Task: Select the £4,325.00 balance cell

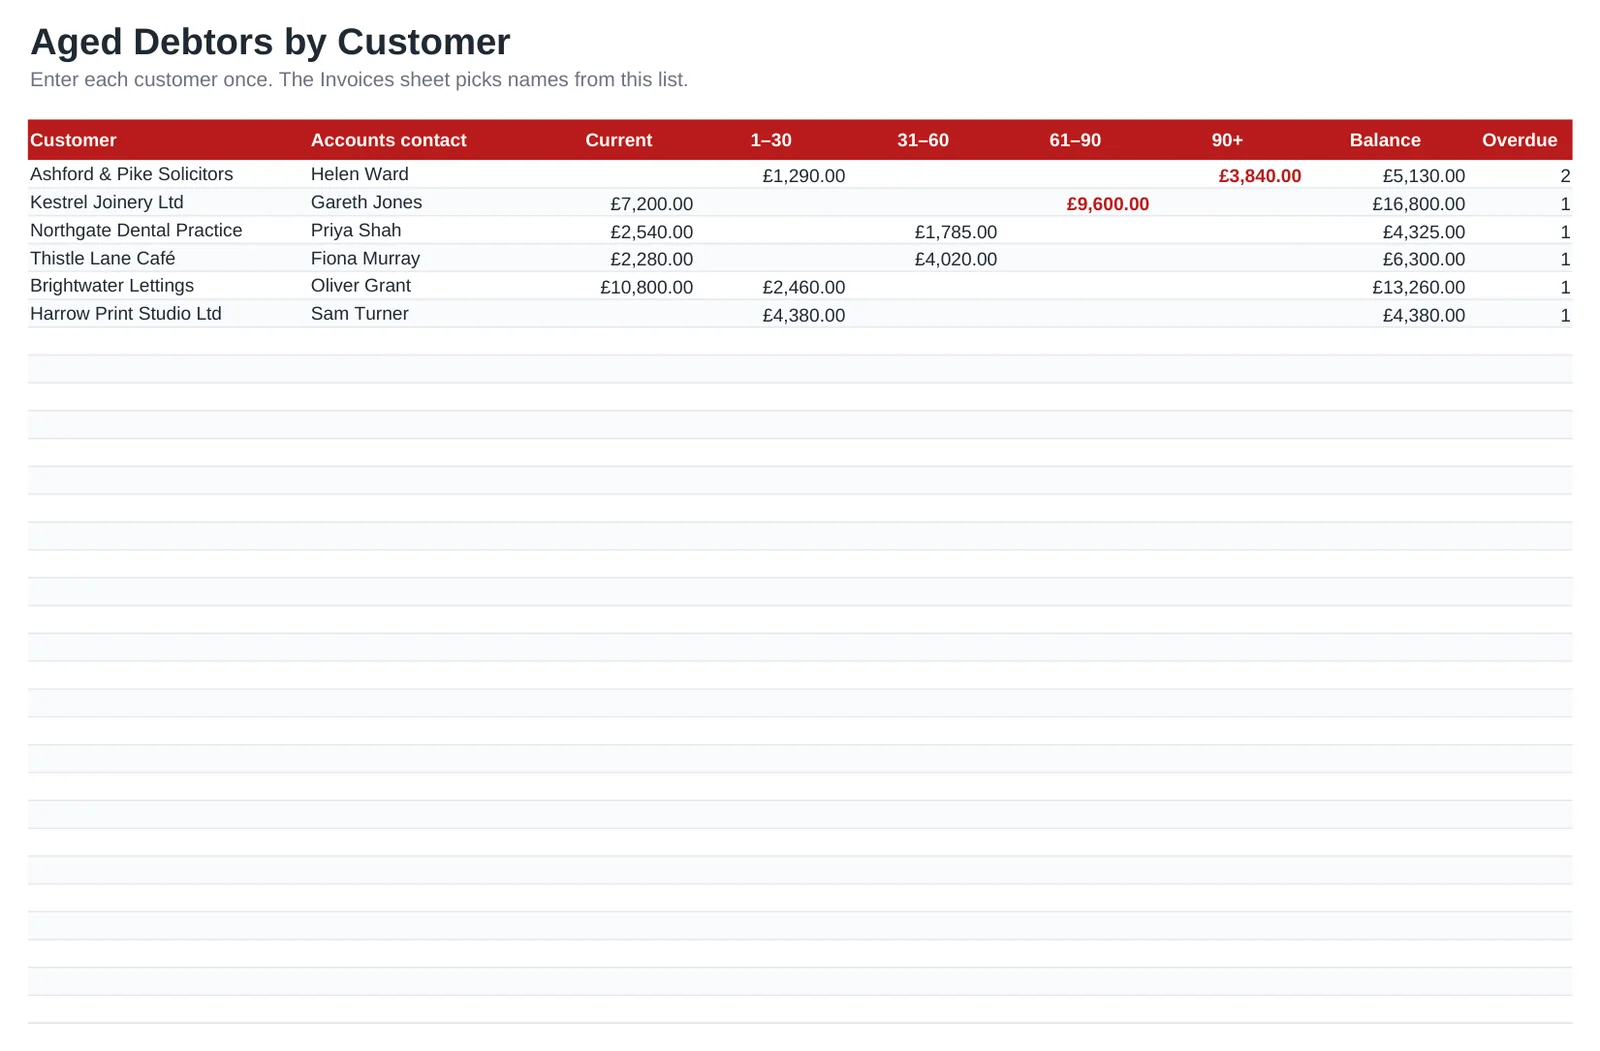Action: point(1424,232)
